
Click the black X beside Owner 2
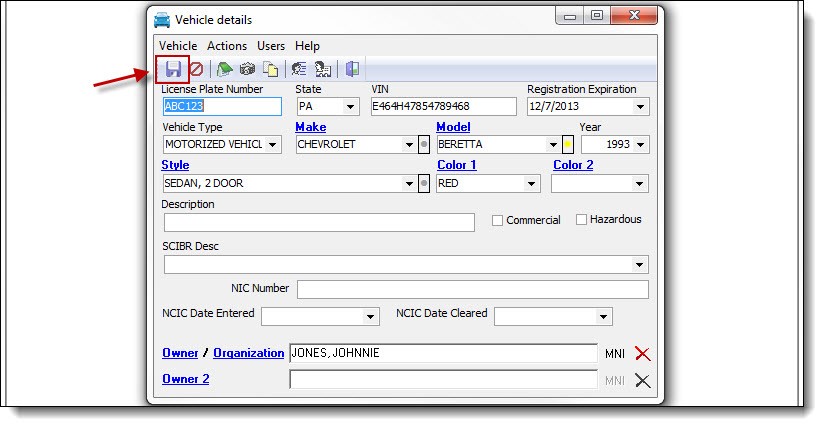point(642,380)
